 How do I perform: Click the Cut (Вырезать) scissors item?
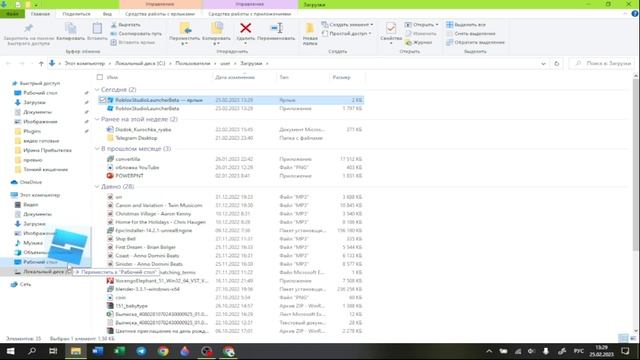pyautogui.click(x=126, y=25)
